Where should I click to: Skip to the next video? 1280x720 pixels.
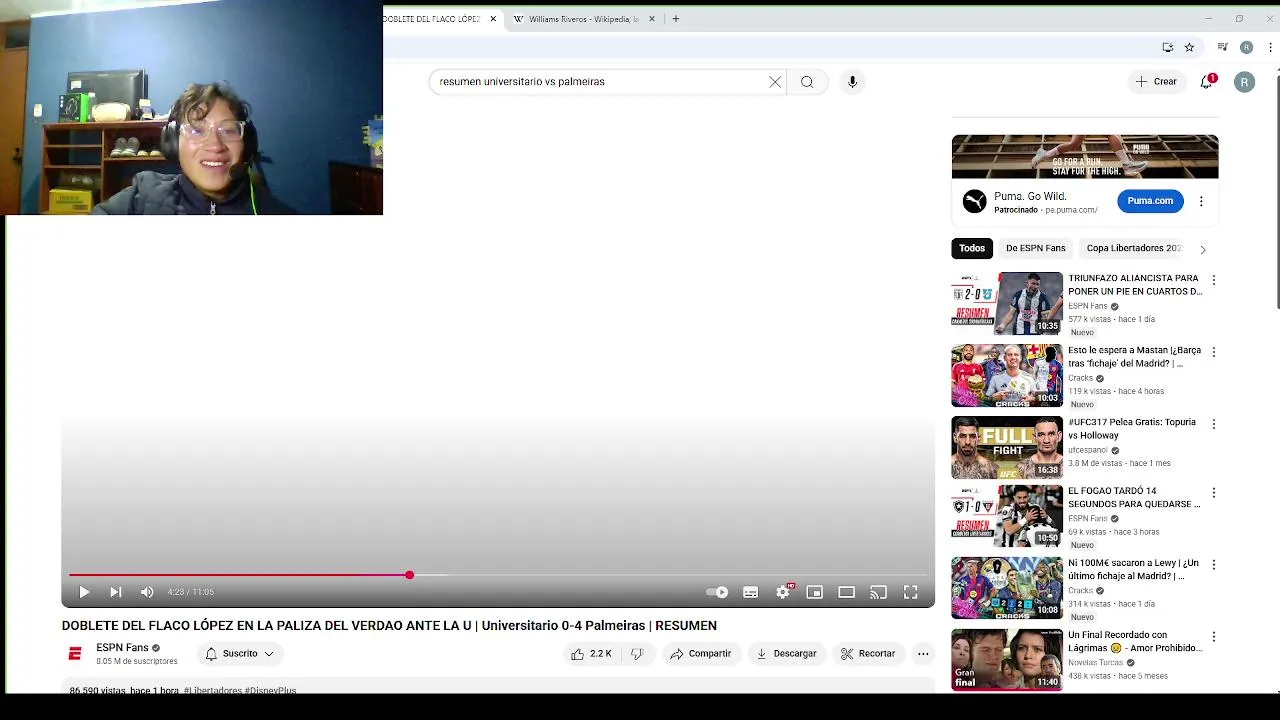(116, 592)
